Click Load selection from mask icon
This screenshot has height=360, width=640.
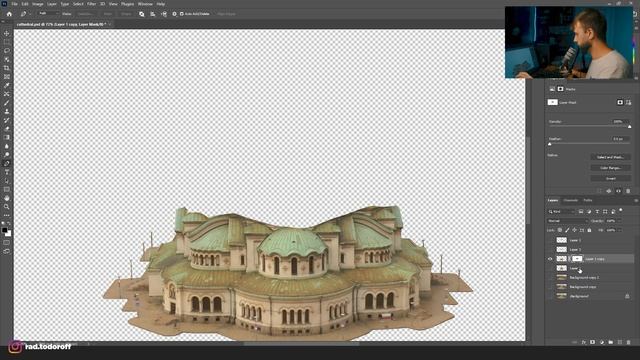599,191
